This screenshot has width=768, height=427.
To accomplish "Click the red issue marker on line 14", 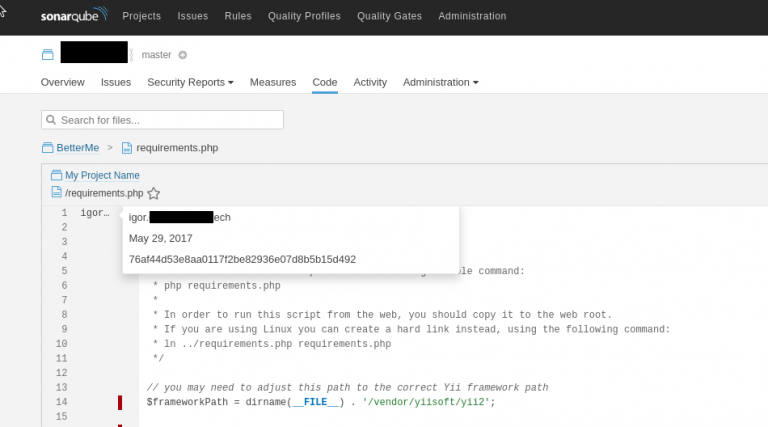I will pos(120,402).
